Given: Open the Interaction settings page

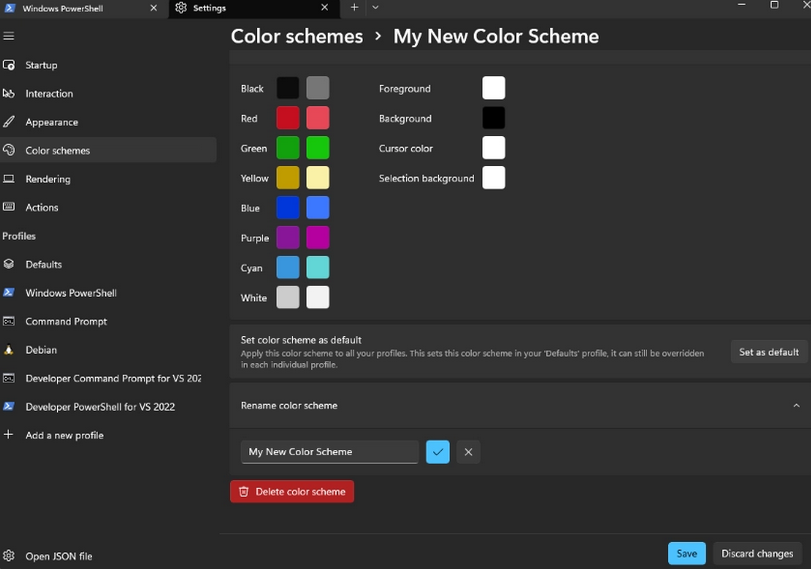Looking at the screenshot, I should tap(108, 94).
